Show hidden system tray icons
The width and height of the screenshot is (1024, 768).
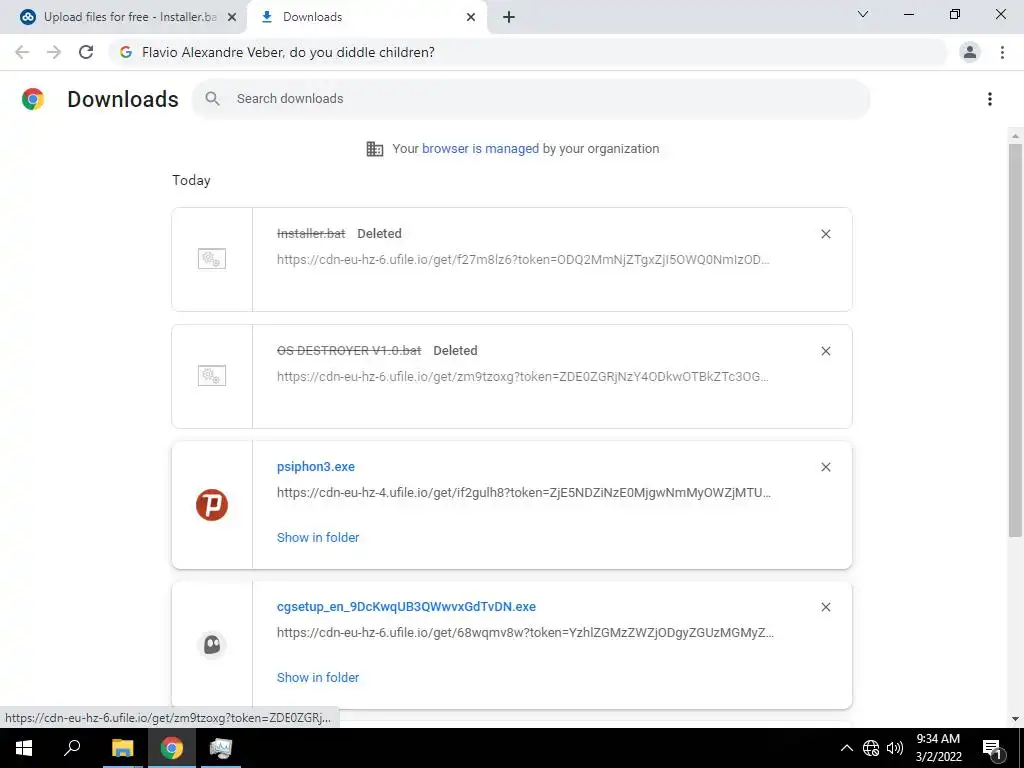point(846,748)
